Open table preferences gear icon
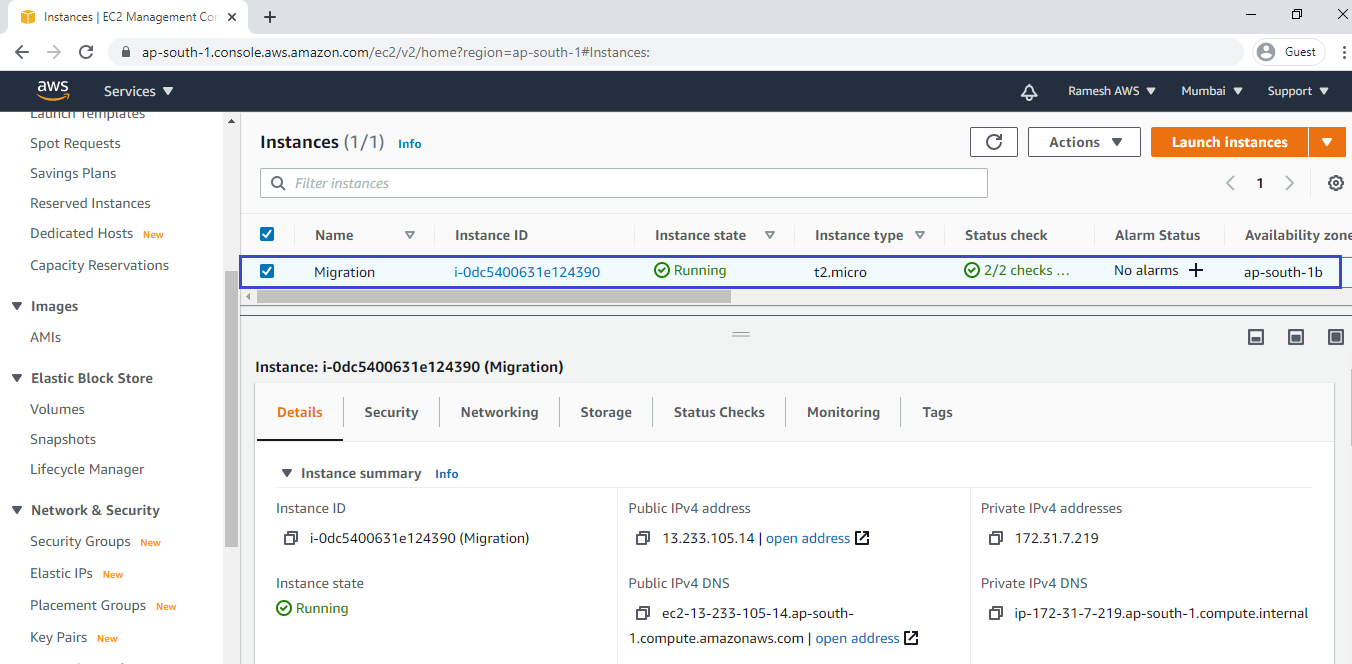Image resolution: width=1352 pixels, height=664 pixels. pos(1335,183)
